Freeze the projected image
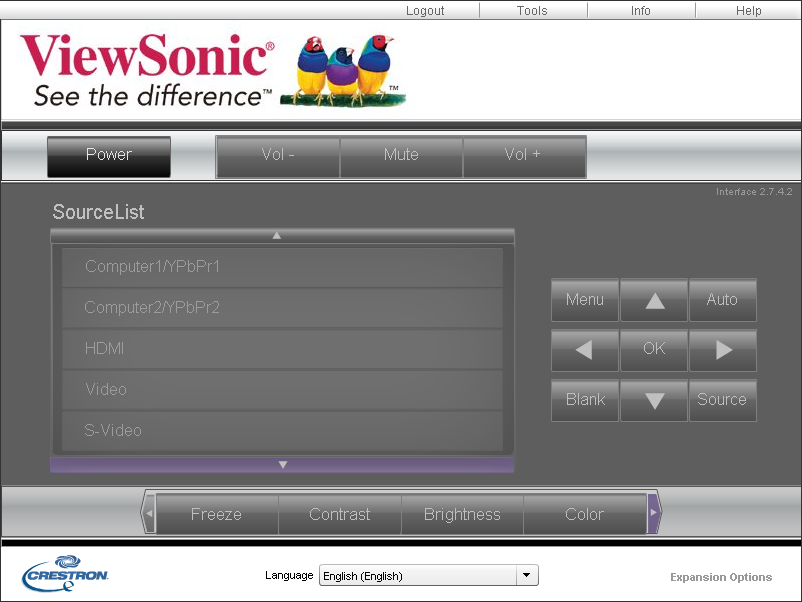This screenshot has height=602, width=802. pos(217,514)
